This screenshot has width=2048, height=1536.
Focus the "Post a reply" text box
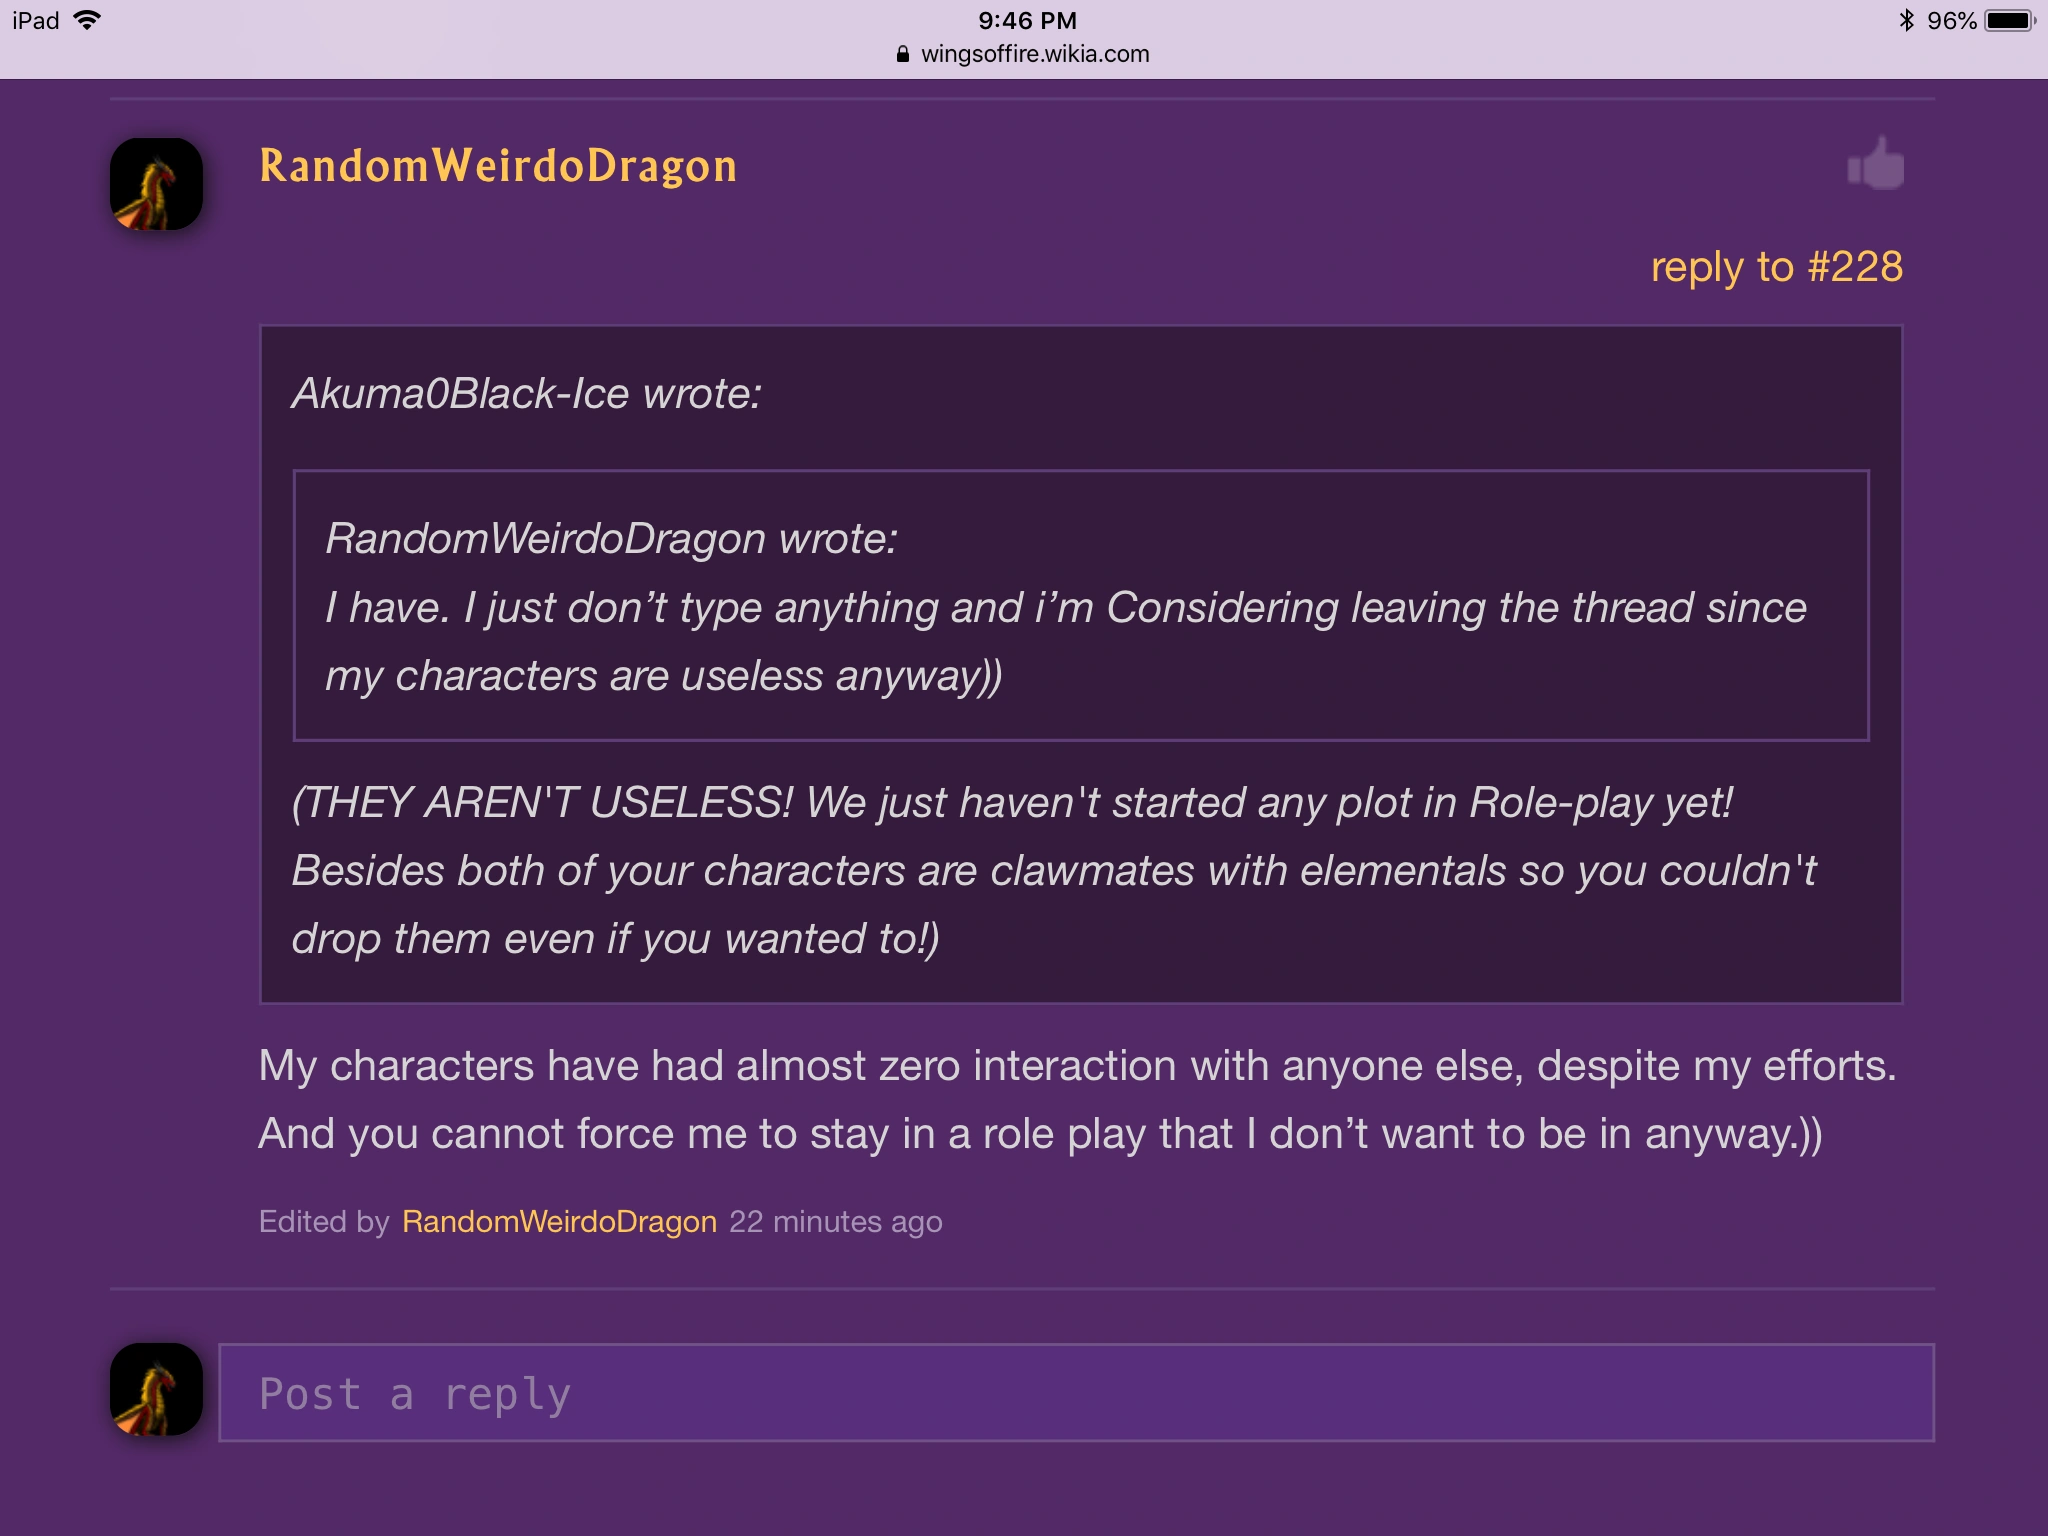click(x=1076, y=1392)
